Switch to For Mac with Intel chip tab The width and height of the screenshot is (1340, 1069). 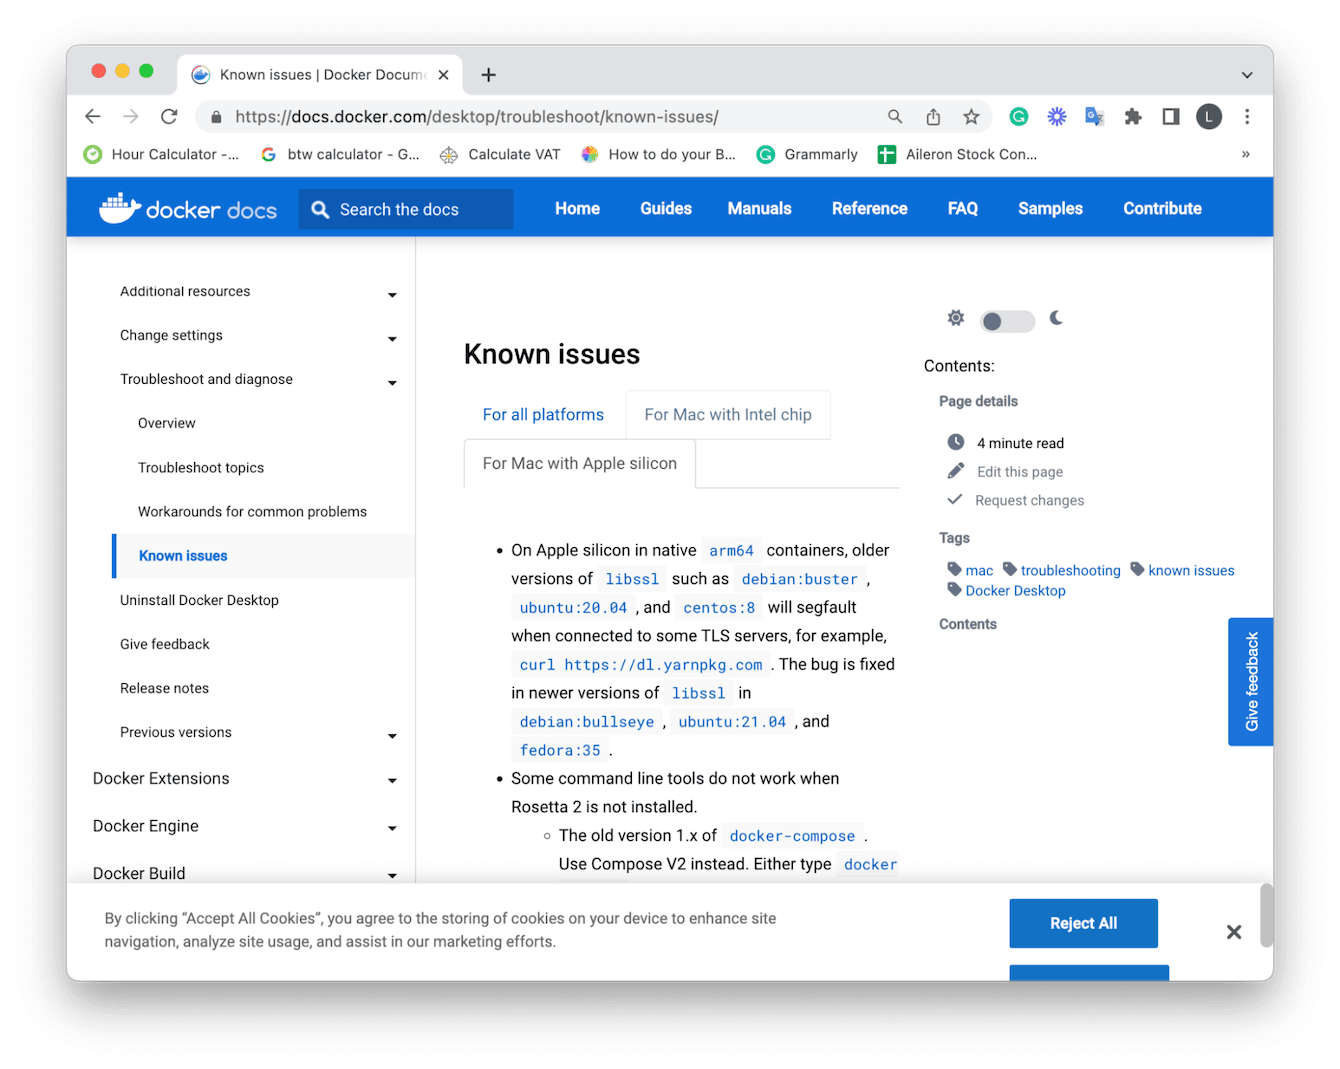click(728, 414)
